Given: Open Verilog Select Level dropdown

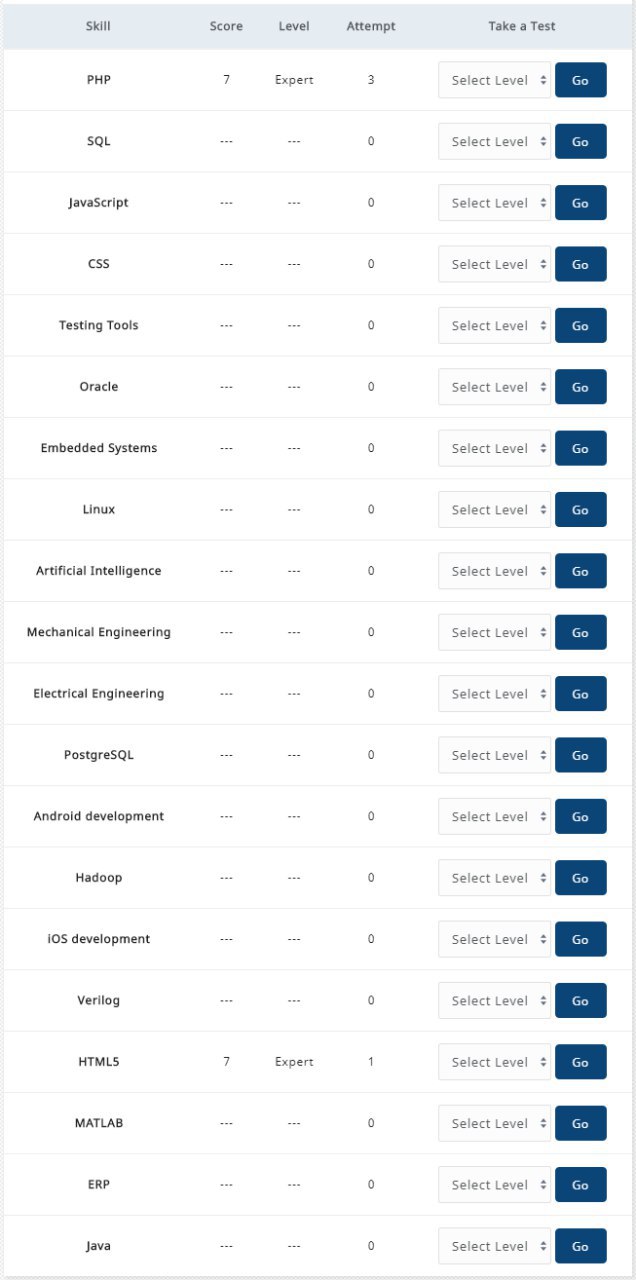Looking at the screenshot, I should [495, 1001].
